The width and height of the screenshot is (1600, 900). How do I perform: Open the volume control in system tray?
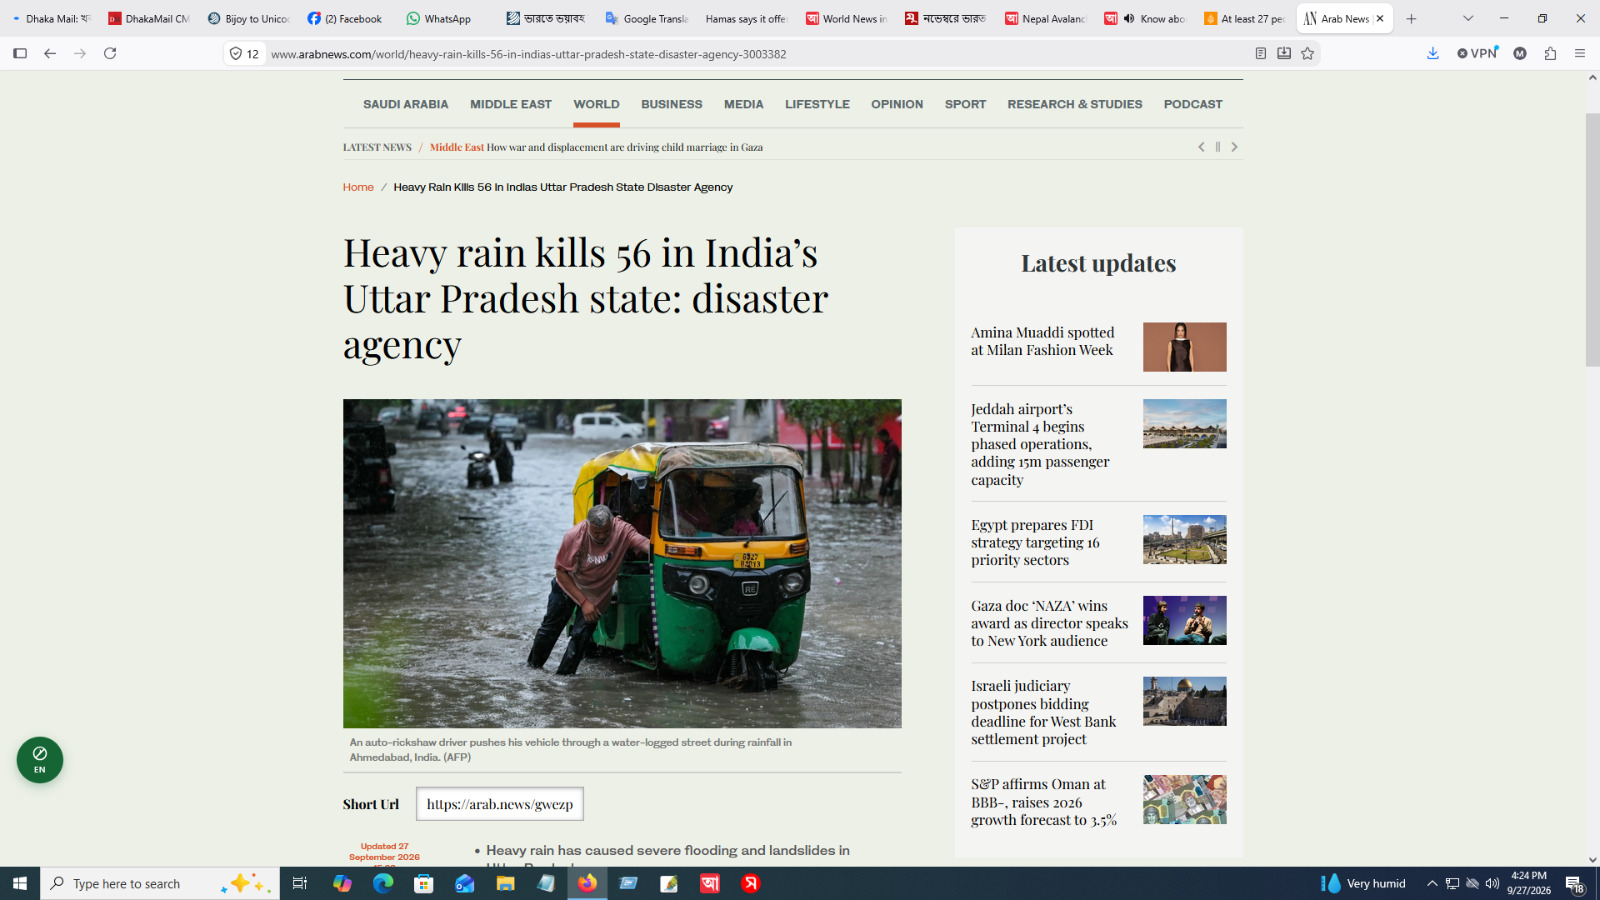point(1492,883)
